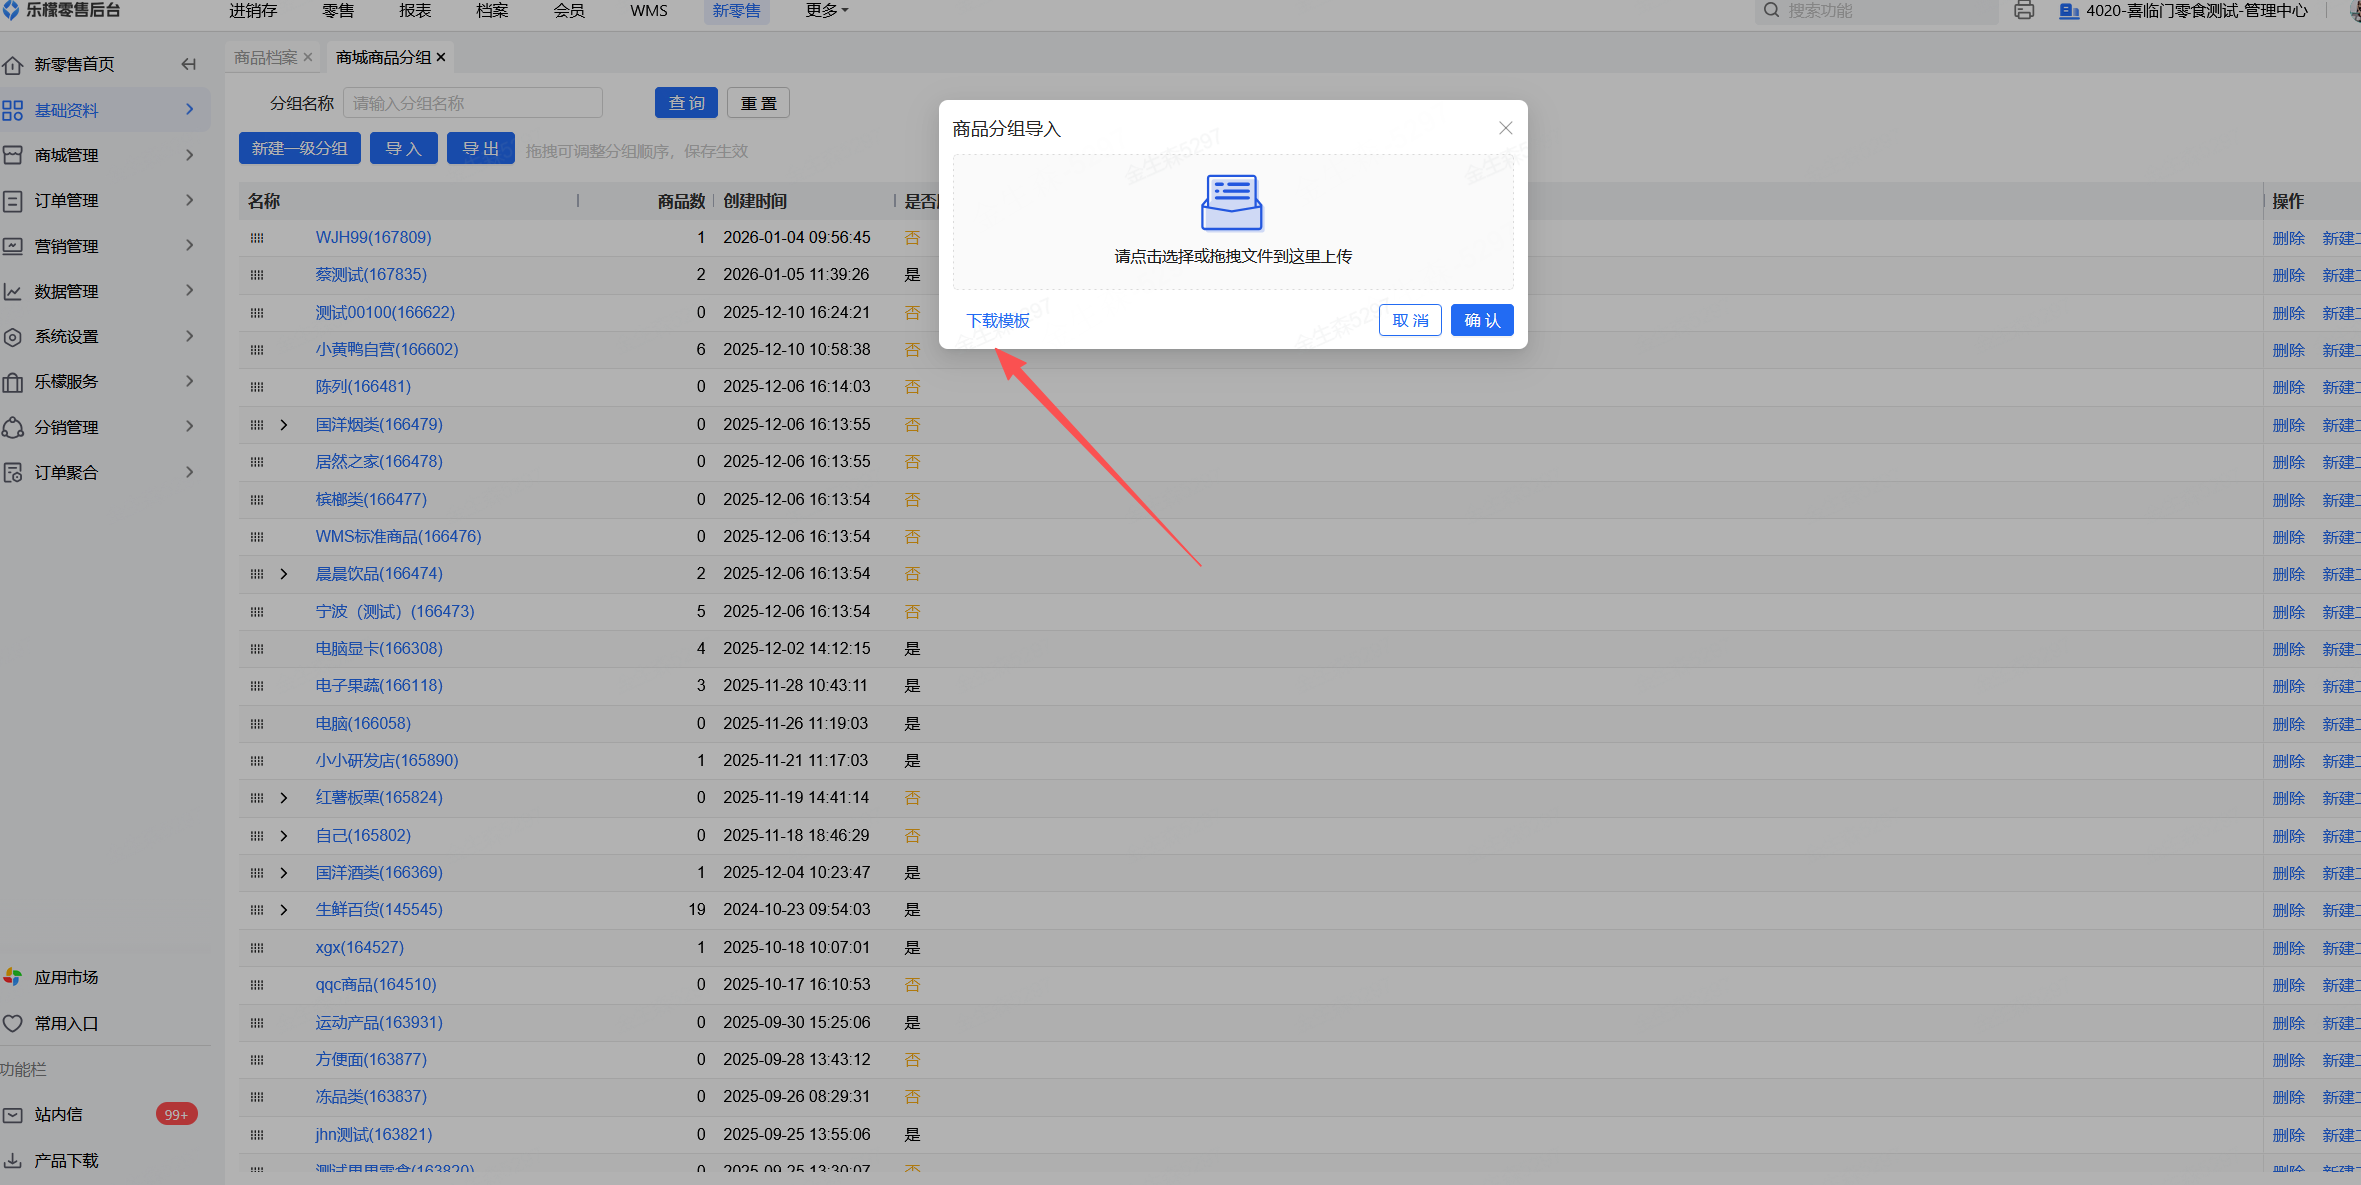Click the 应用市场 colorful icon
2361x1185 pixels.
(x=13, y=977)
